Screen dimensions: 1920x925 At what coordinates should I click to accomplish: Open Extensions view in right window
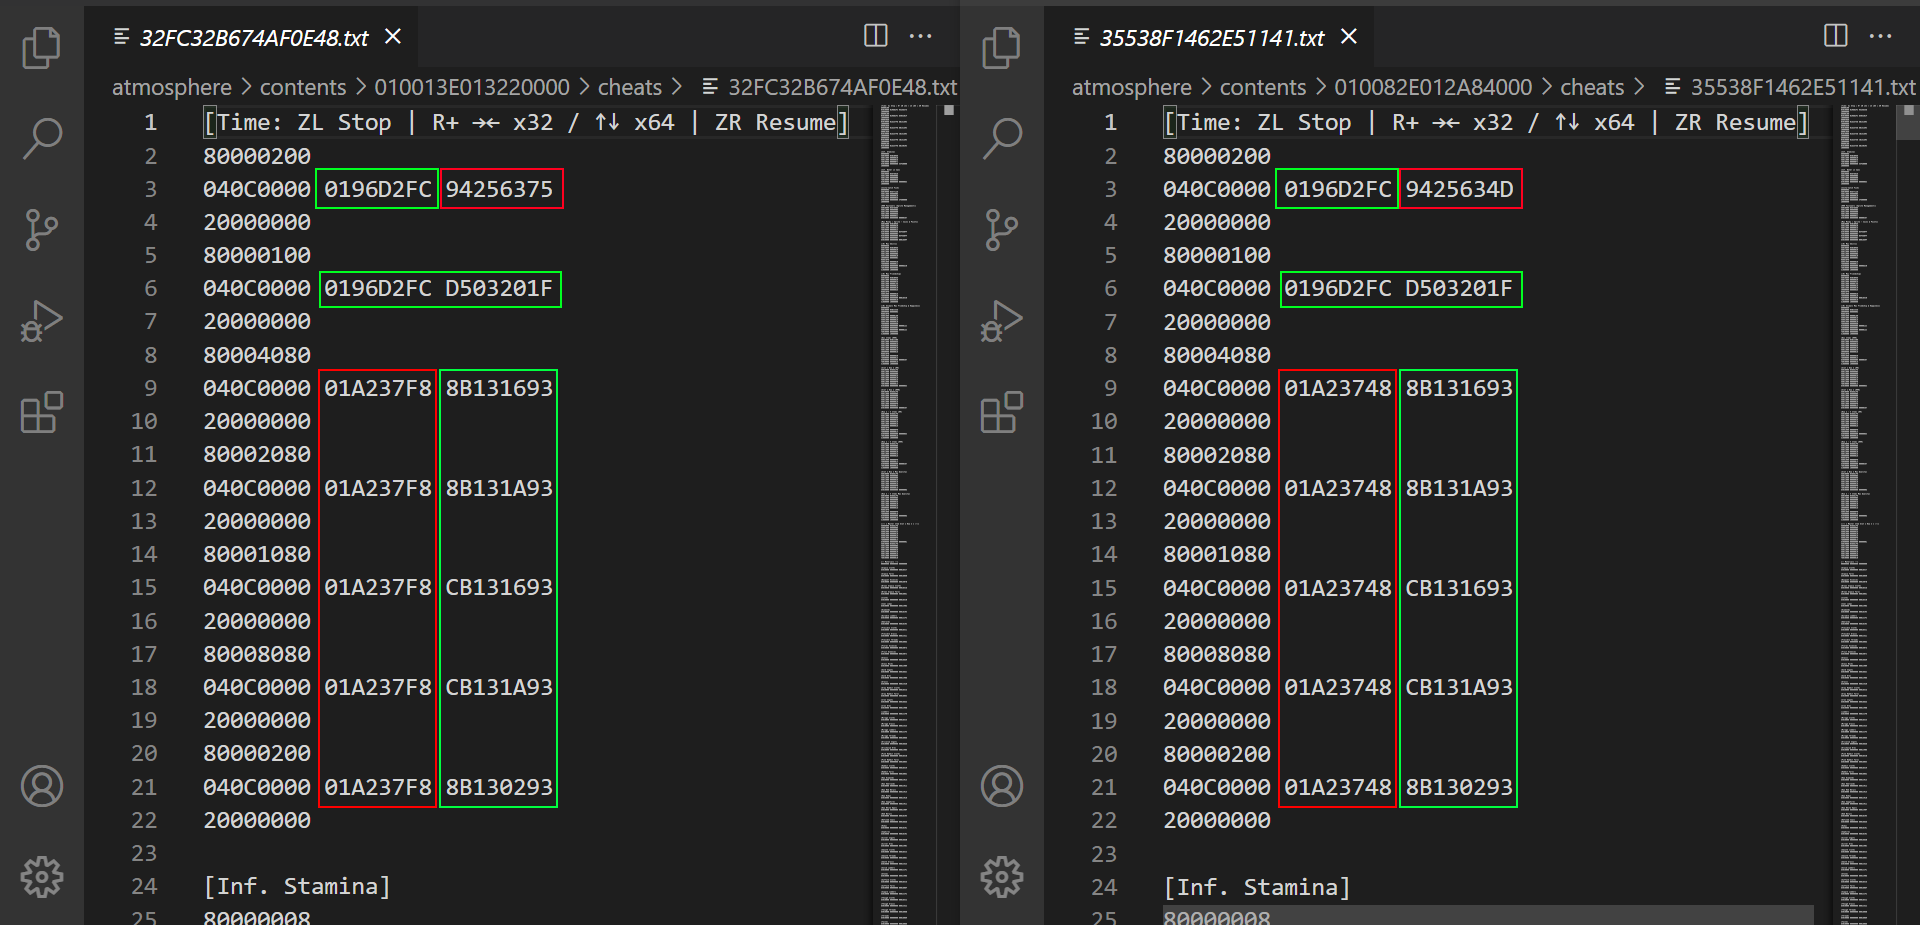(1001, 412)
